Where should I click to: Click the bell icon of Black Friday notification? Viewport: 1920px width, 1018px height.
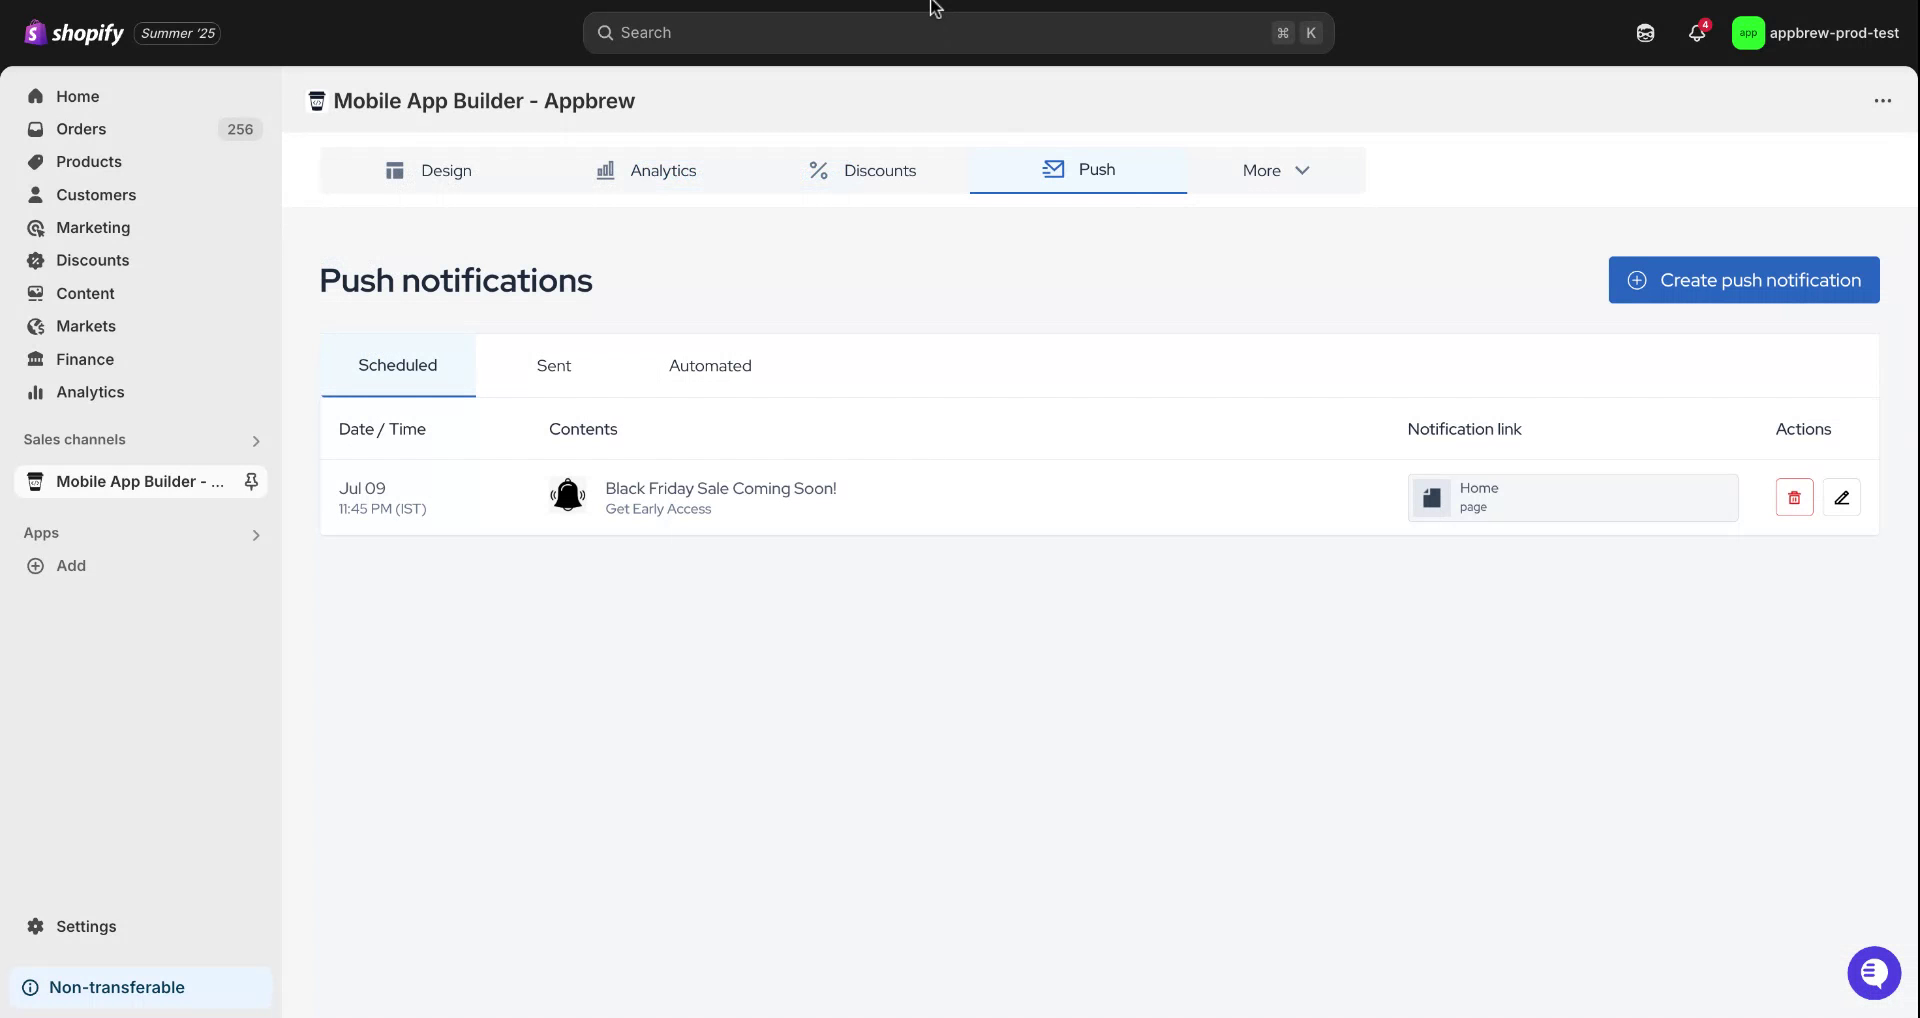[x=568, y=495]
